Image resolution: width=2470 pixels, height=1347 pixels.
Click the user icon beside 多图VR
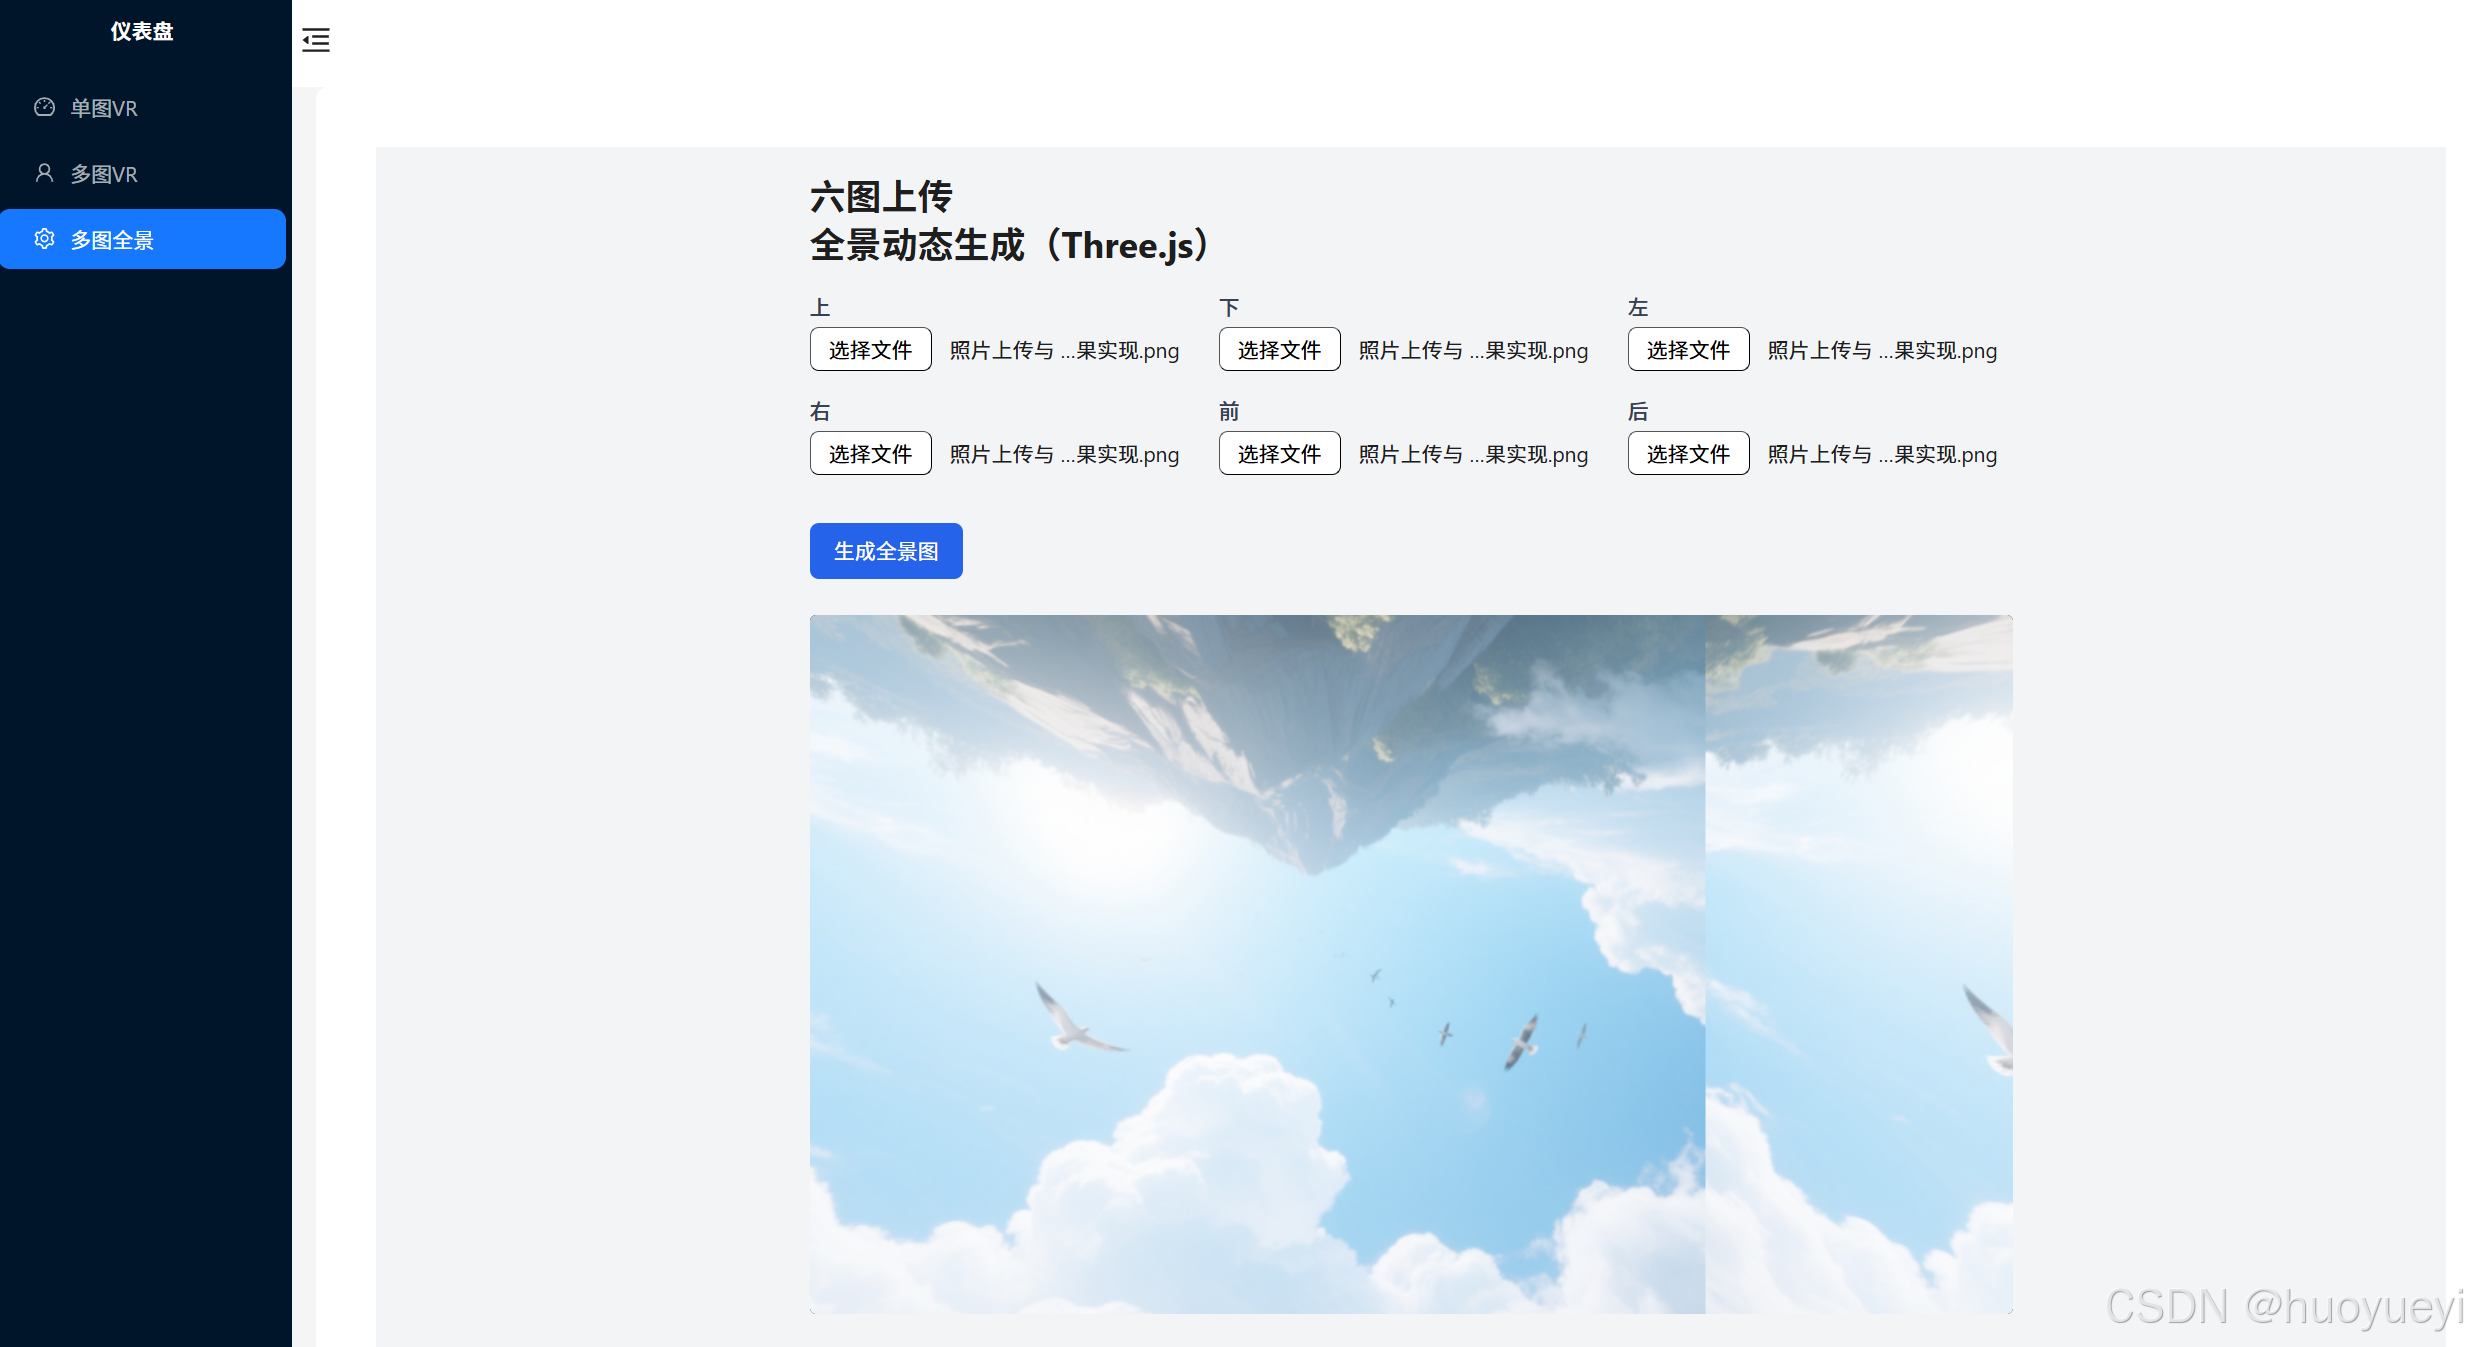[x=44, y=173]
